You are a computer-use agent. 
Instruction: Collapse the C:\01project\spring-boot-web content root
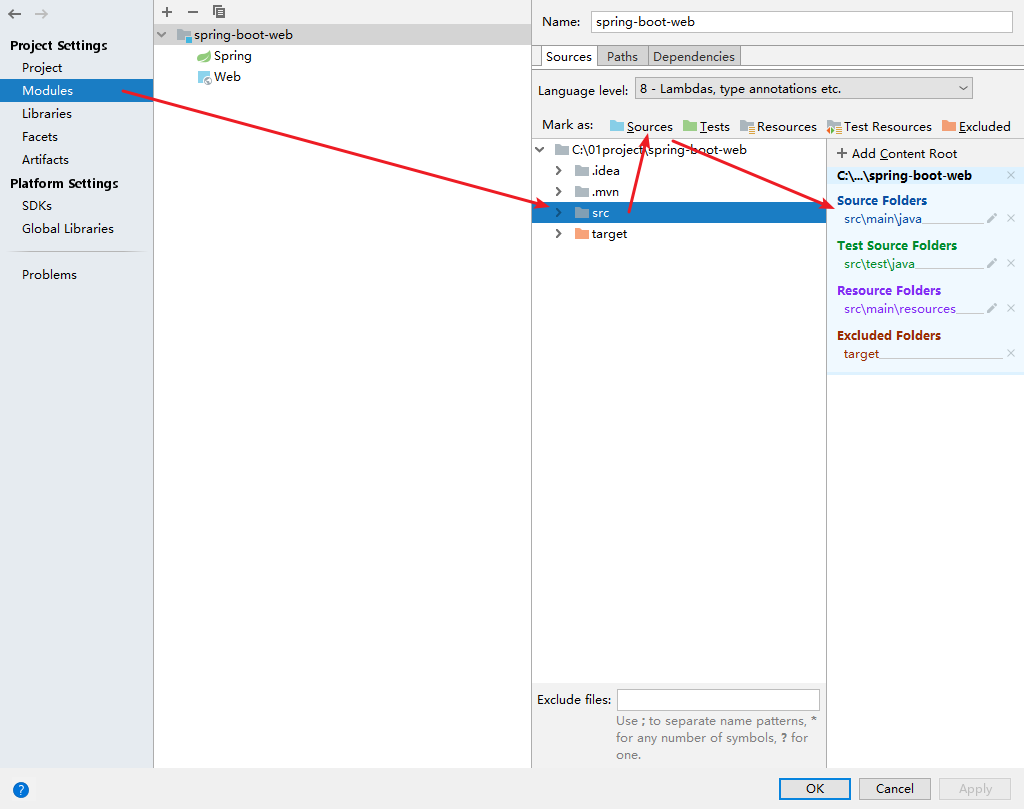(540, 150)
